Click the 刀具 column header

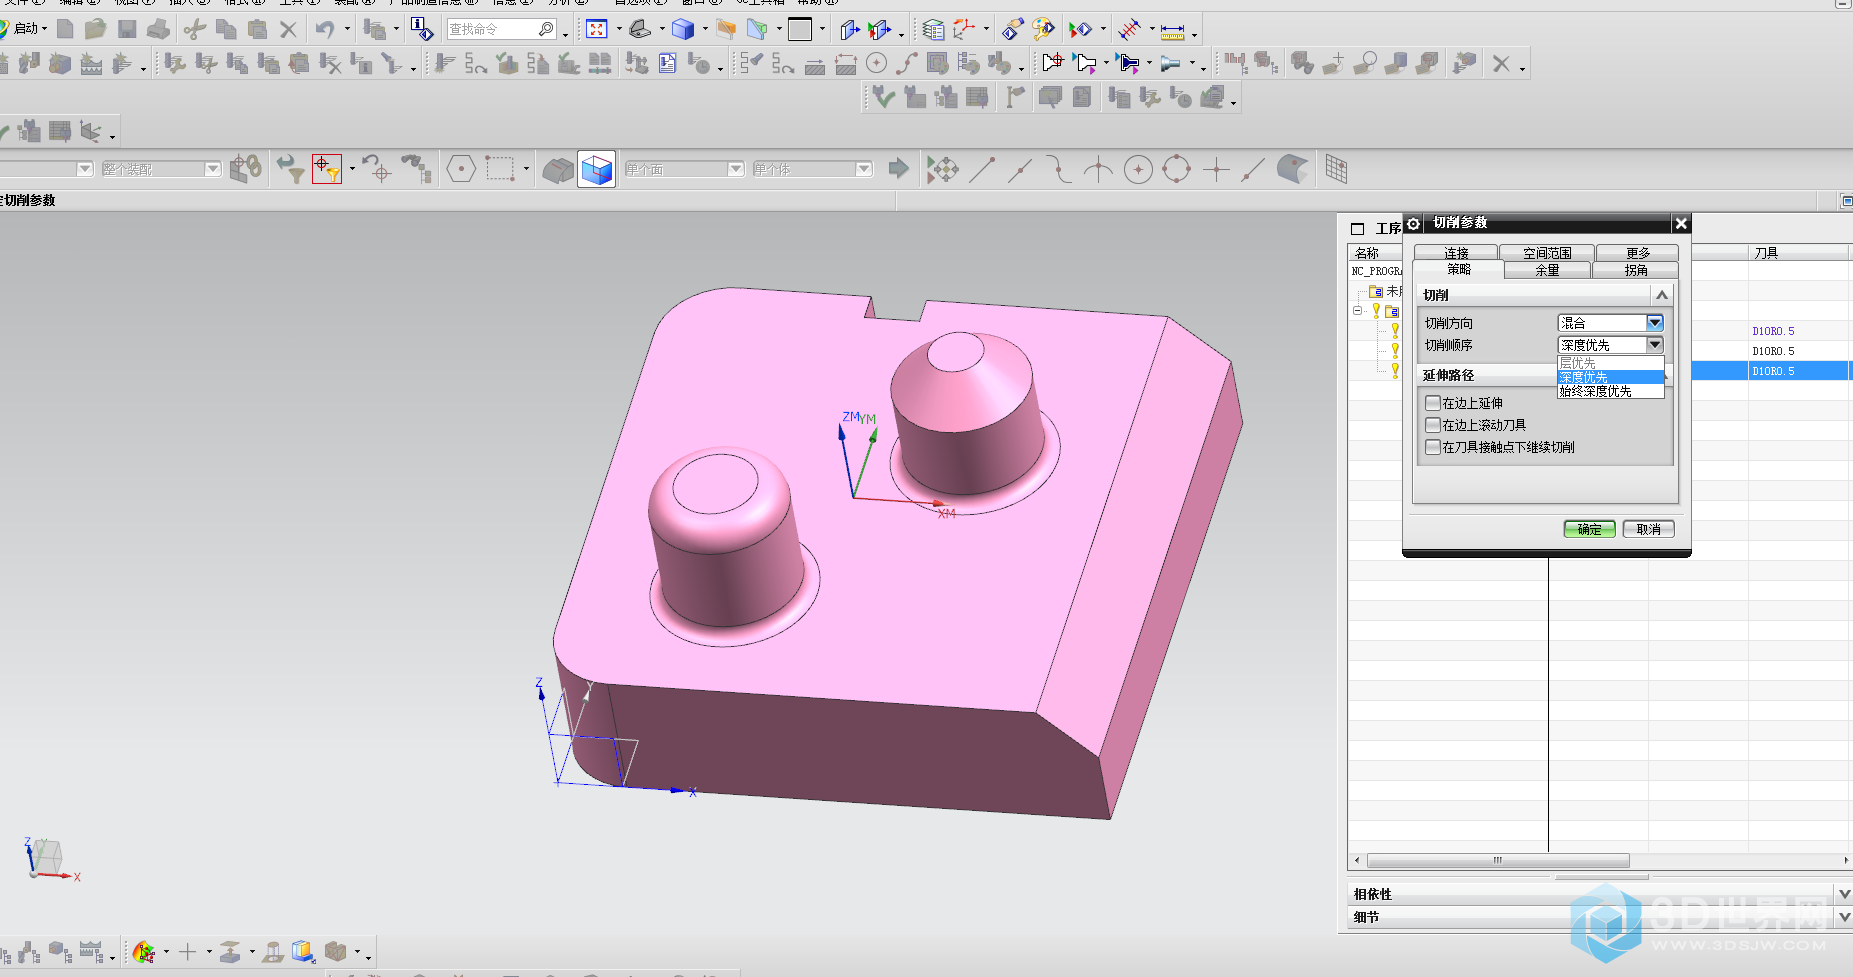[x=1798, y=253]
